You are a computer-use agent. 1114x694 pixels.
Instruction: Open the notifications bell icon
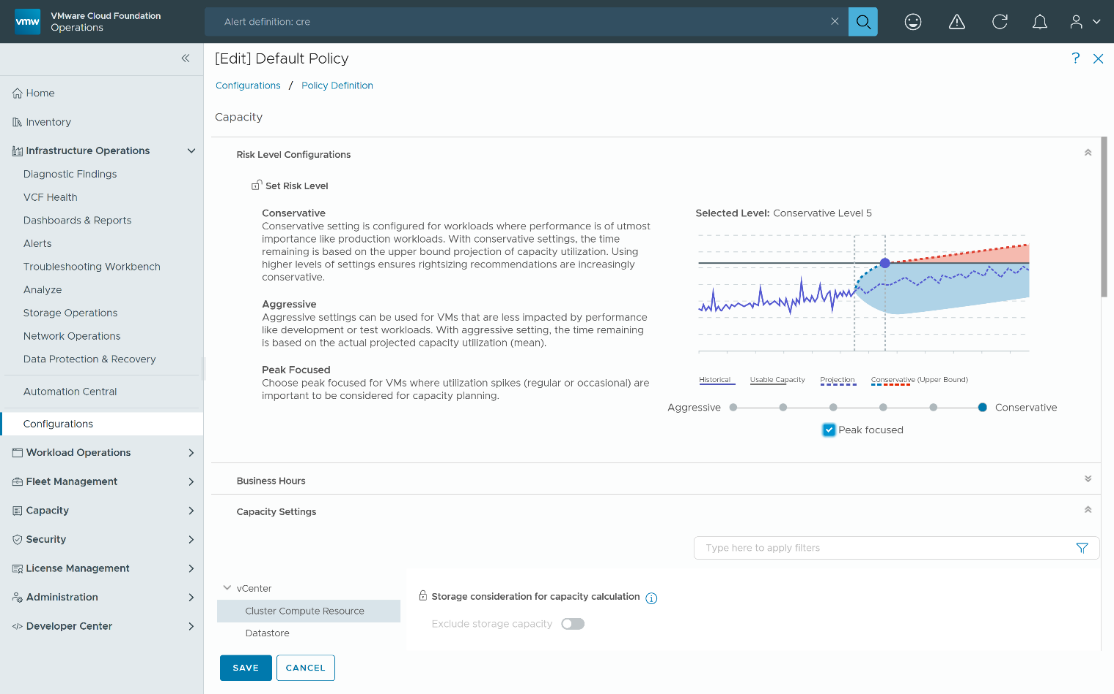pyautogui.click(x=1040, y=21)
